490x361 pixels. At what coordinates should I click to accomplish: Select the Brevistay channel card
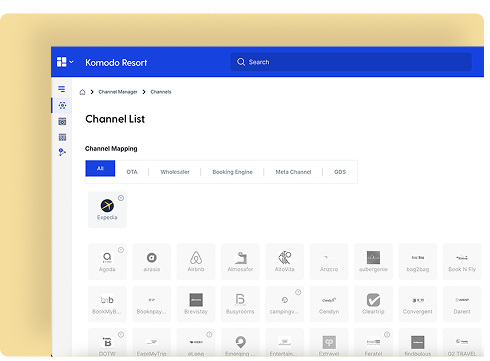[x=196, y=304]
